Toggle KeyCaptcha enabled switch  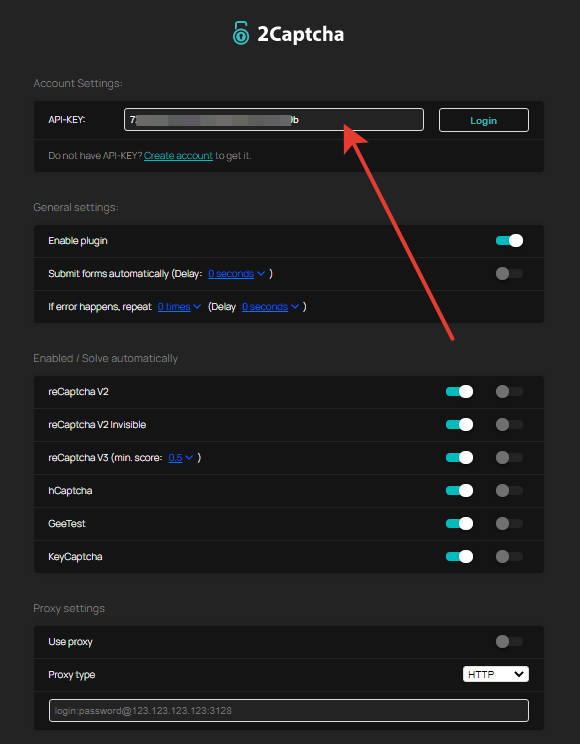click(x=459, y=556)
